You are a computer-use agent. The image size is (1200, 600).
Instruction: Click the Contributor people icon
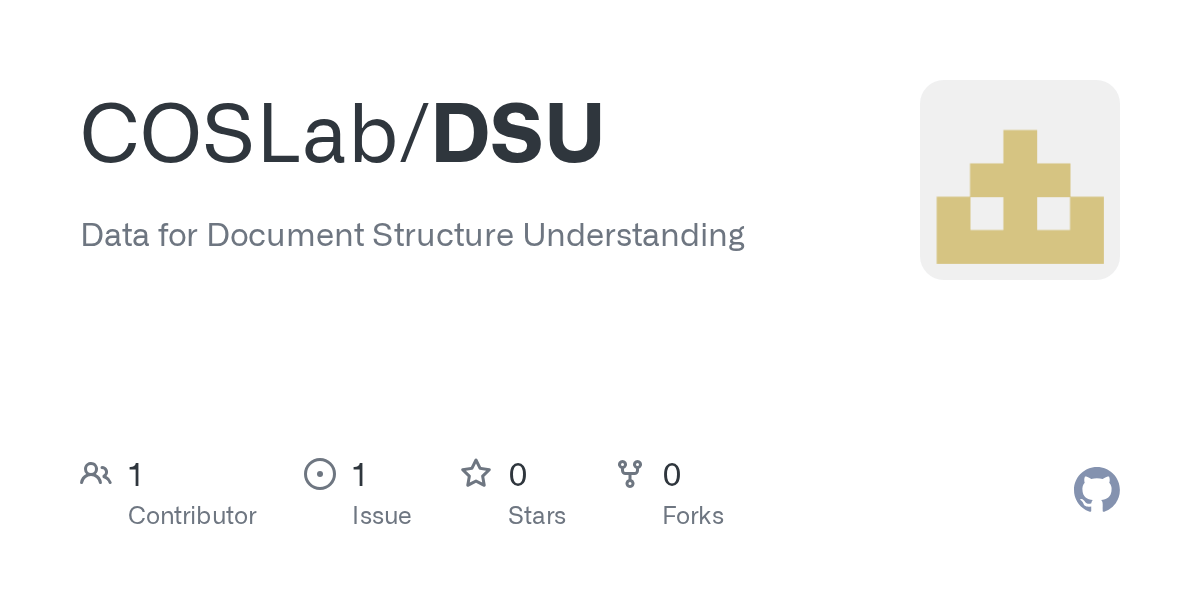[96, 474]
